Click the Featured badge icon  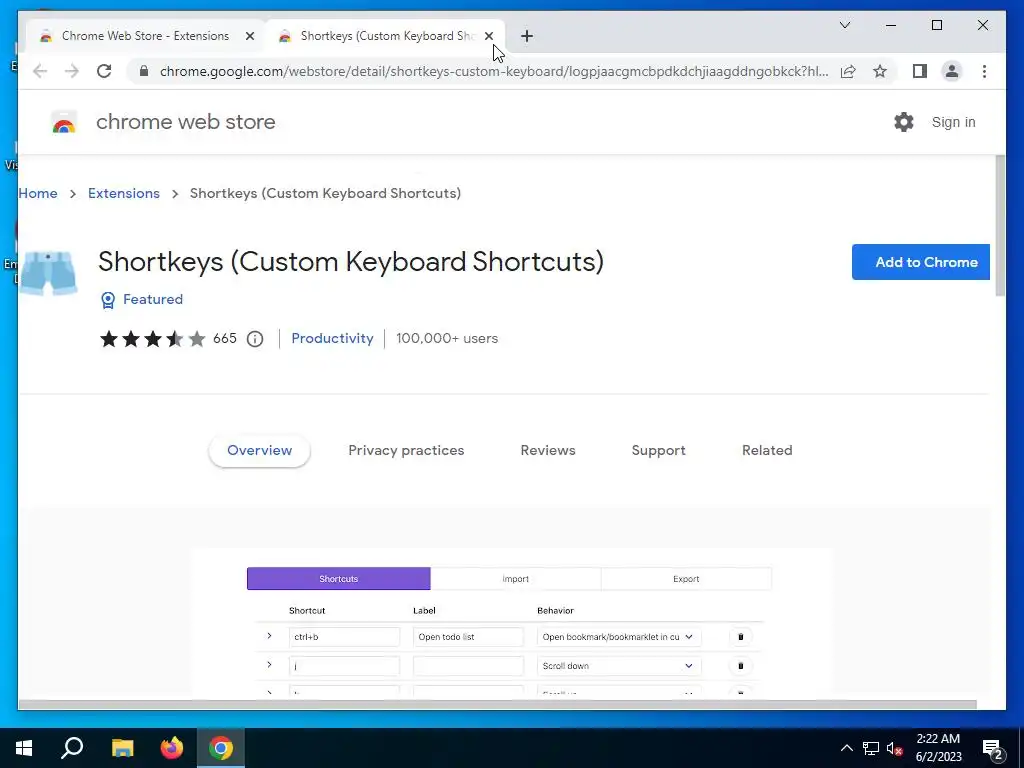(108, 300)
